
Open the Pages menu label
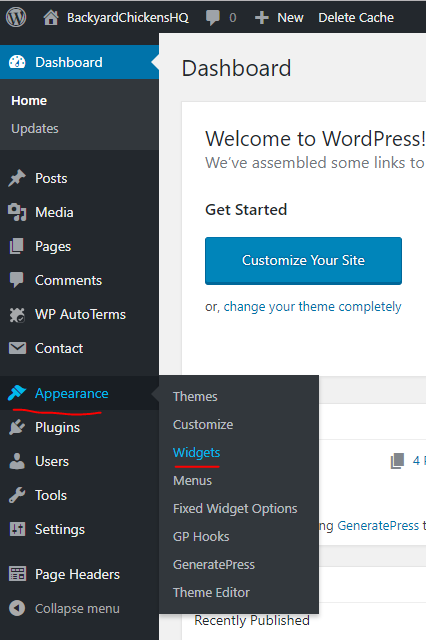click(53, 247)
